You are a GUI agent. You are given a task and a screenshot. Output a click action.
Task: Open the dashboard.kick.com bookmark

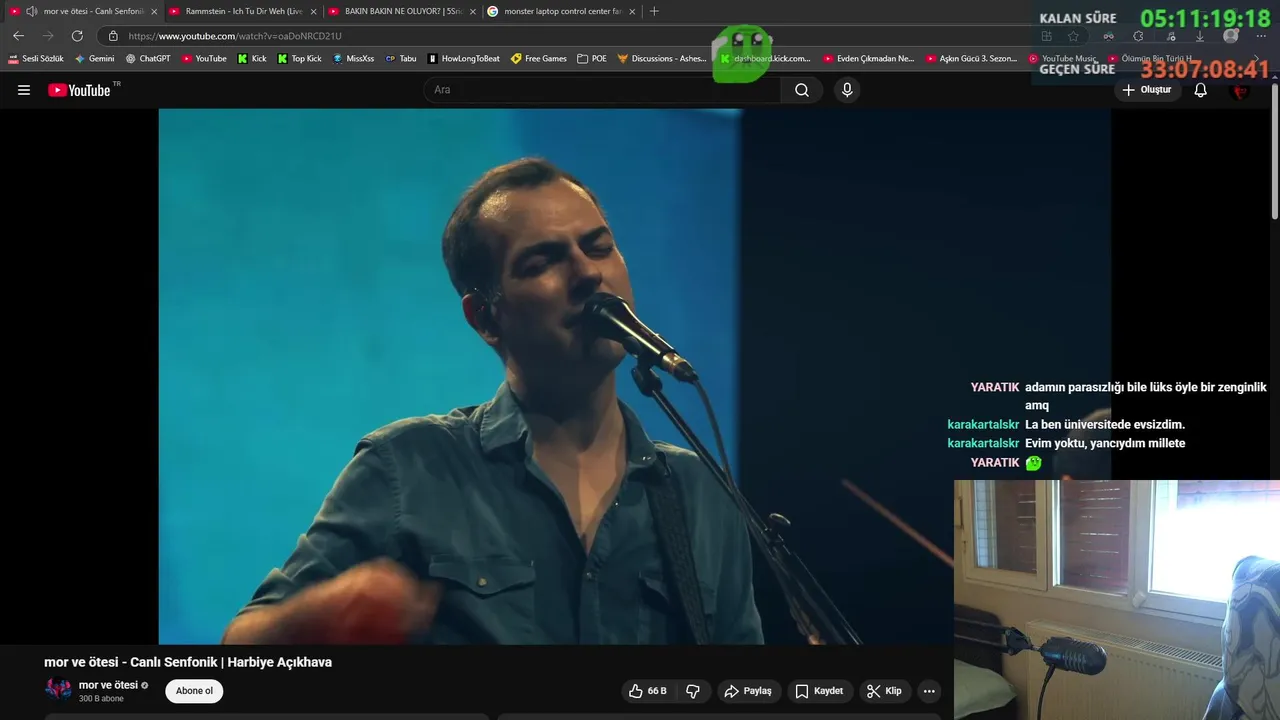[x=766, y=59]
